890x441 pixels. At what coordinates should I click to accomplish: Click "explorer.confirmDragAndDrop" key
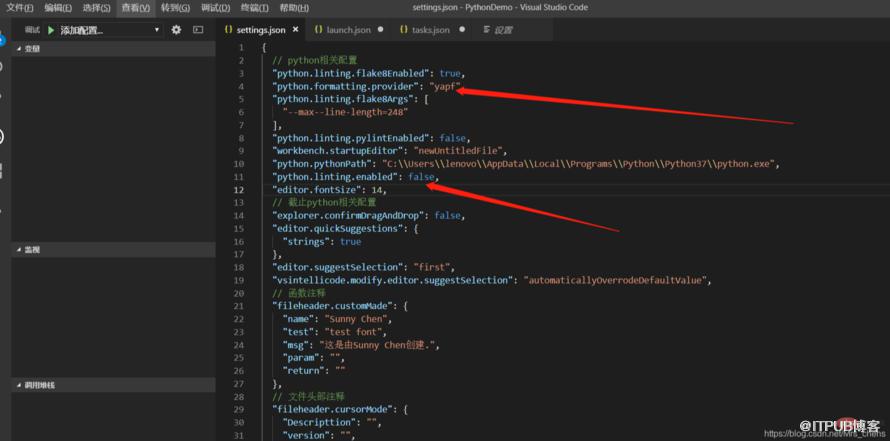(x=349, y=216)
